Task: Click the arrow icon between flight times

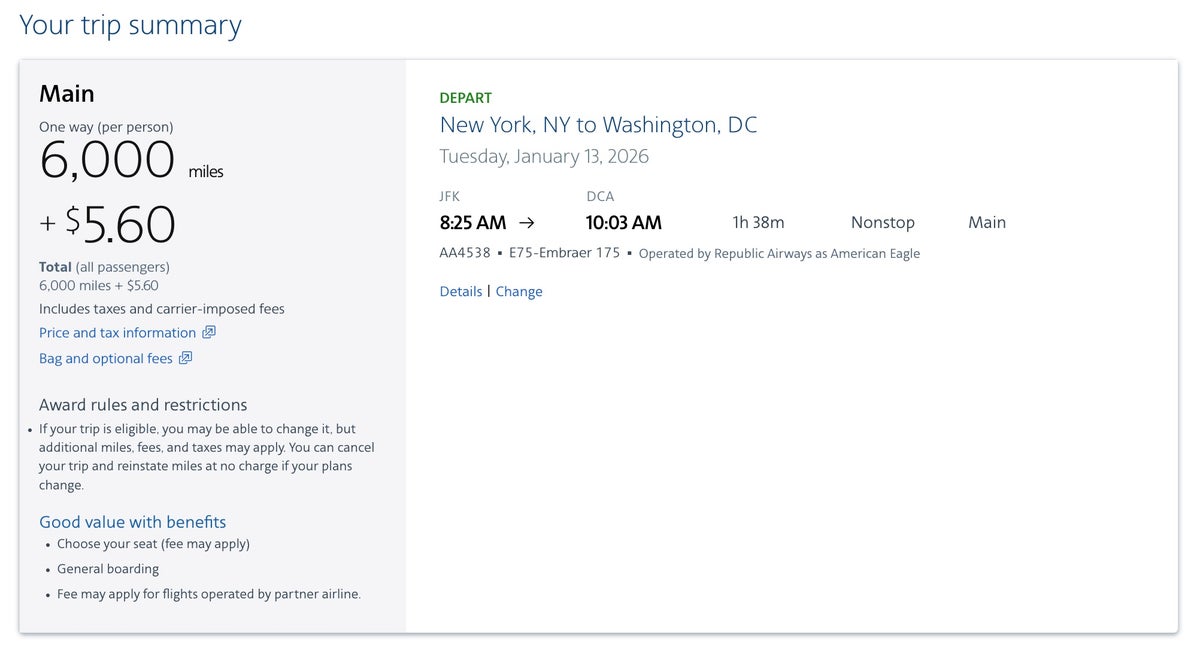Action: [x=527, y=223]
